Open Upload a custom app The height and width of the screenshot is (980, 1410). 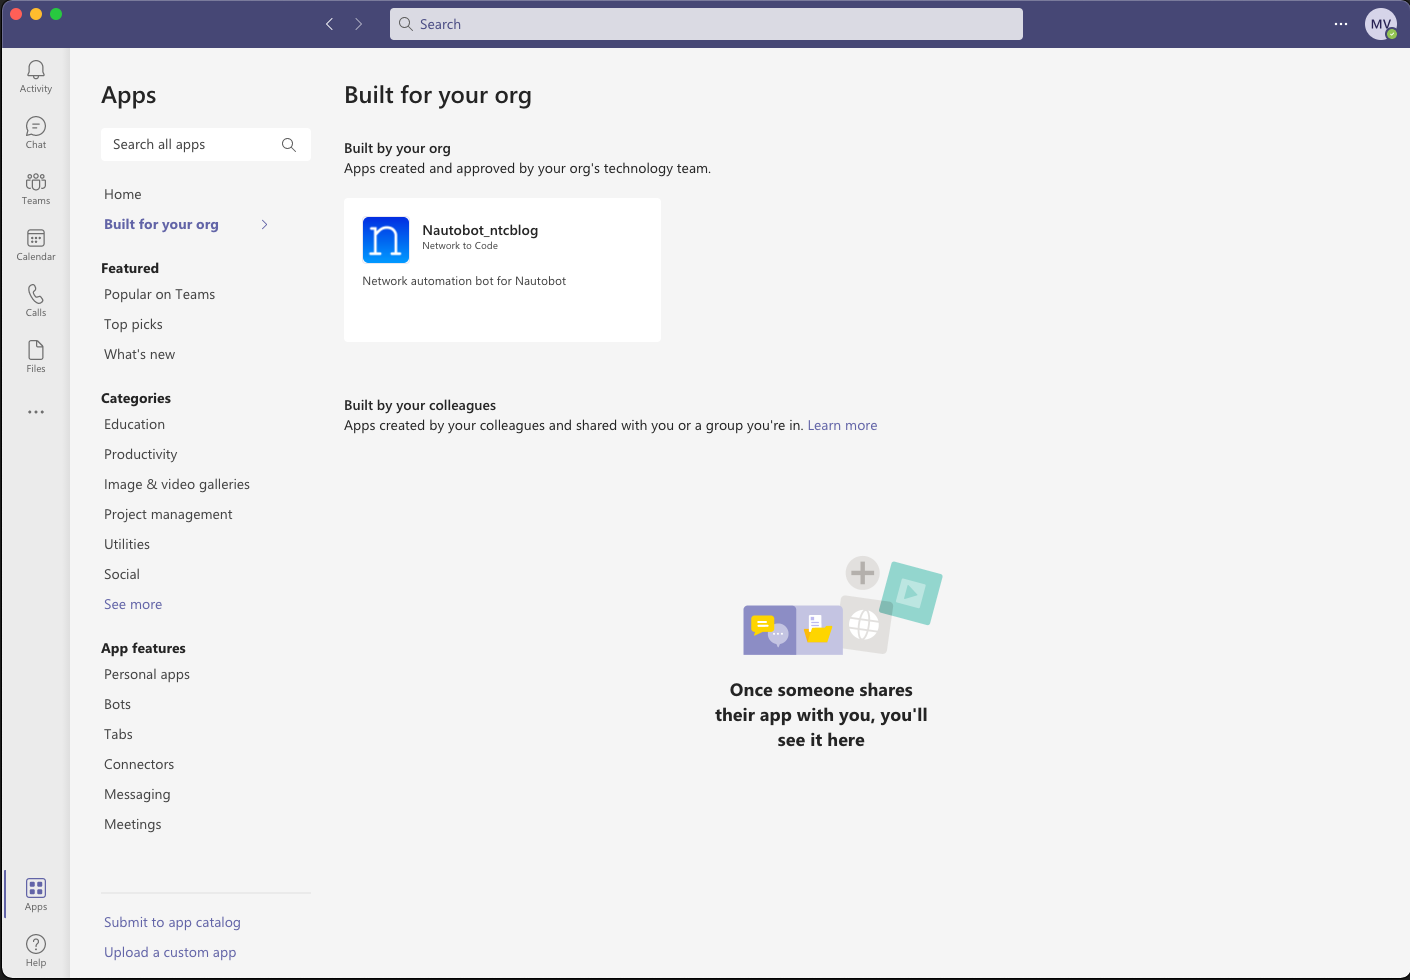click(170, 951)
